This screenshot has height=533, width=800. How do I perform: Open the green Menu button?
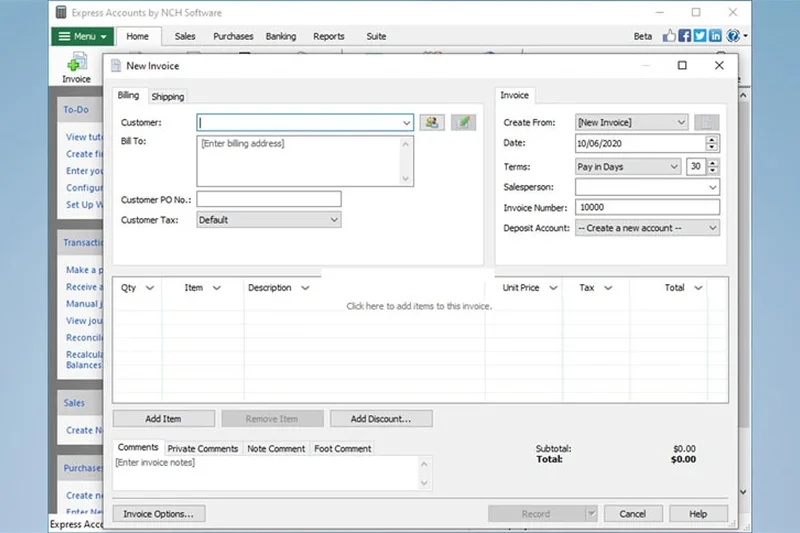point(82,36)
